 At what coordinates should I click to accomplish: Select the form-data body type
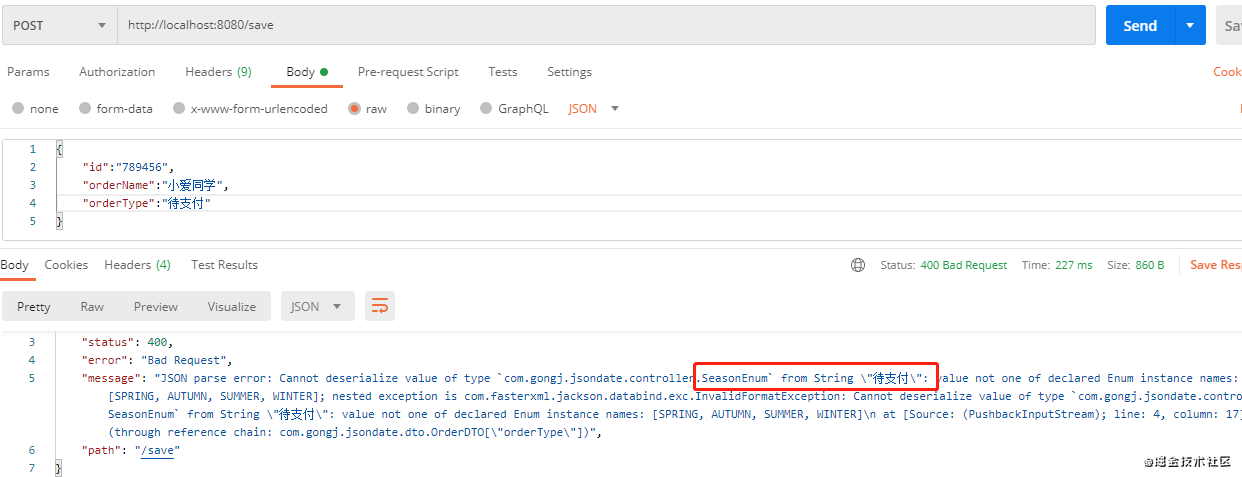tap(116, 109)
